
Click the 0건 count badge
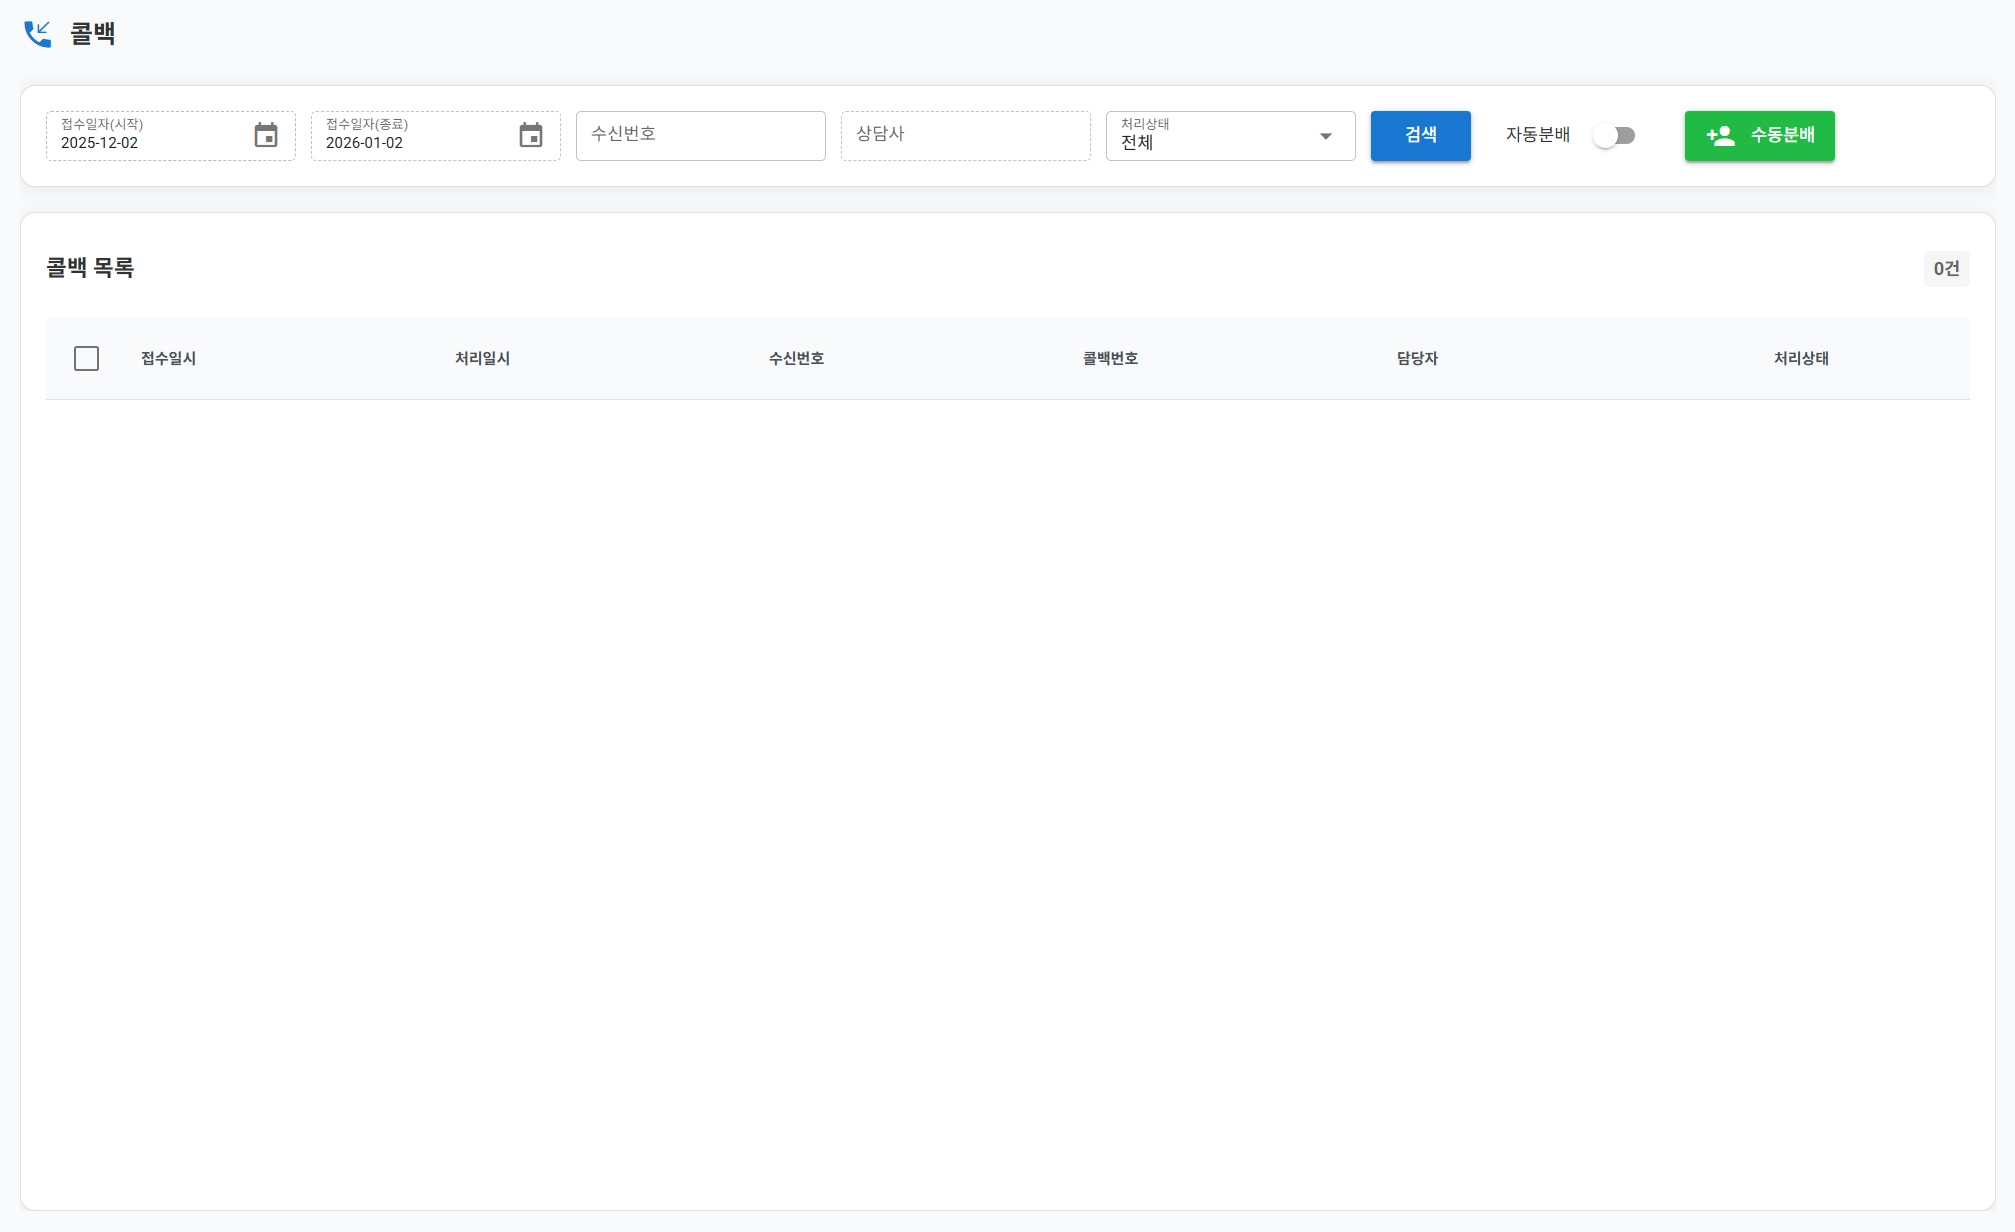[1946, 269]
